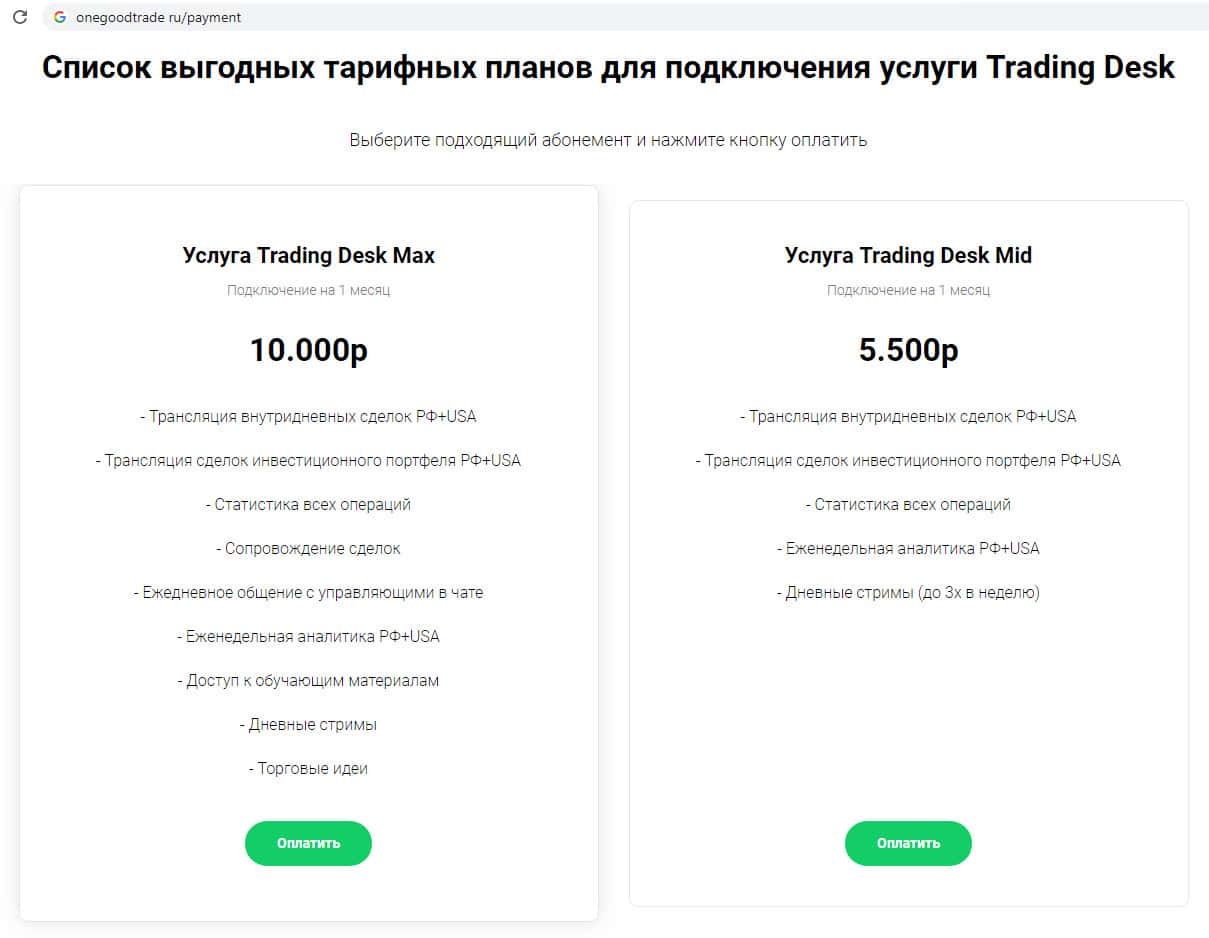1209x938 pixels.
Task: Click 'Еженедельная аналитика РФ+USA' in Mid plan
Action: coord(908,548)
